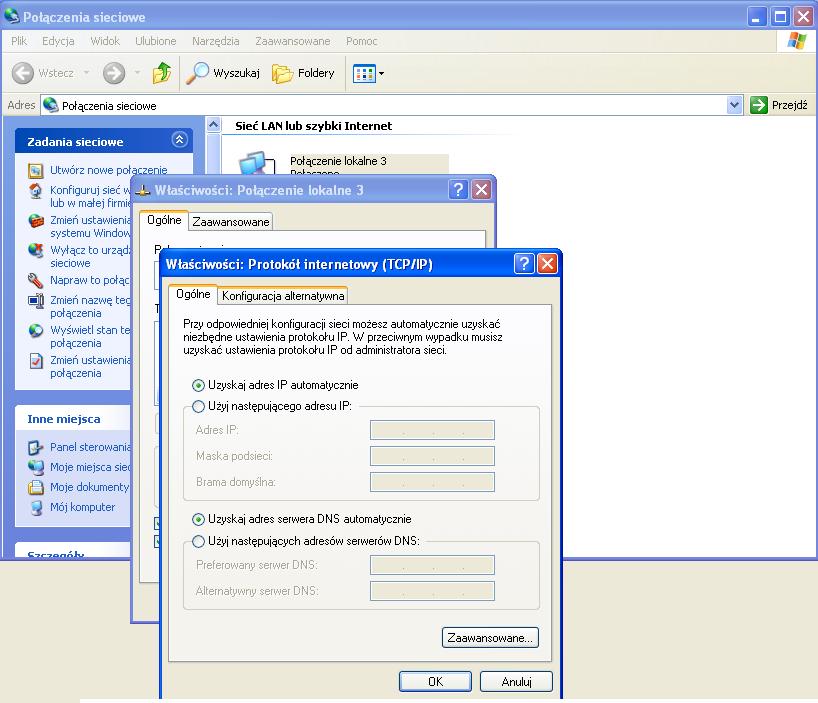
Task: Click Moje dokumenty folder icon
Action: pyautogui.click(x=35, y=487)
